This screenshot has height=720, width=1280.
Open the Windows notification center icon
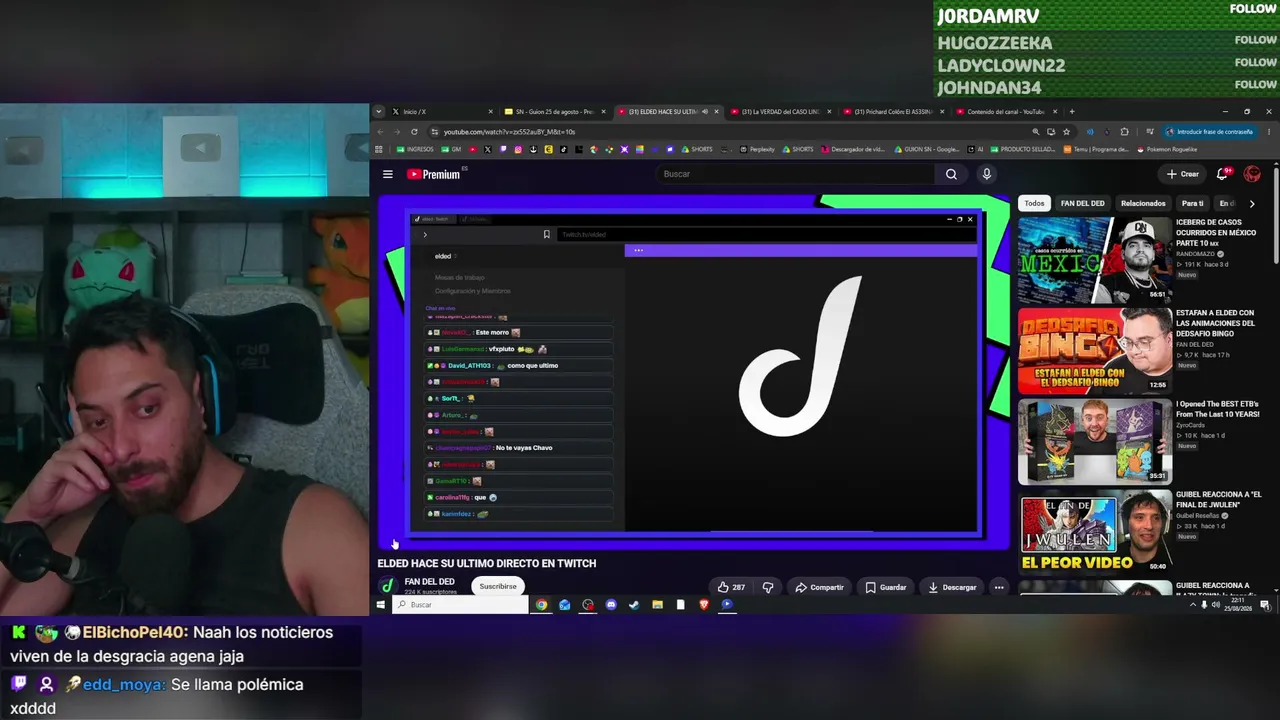[1265, 605]
